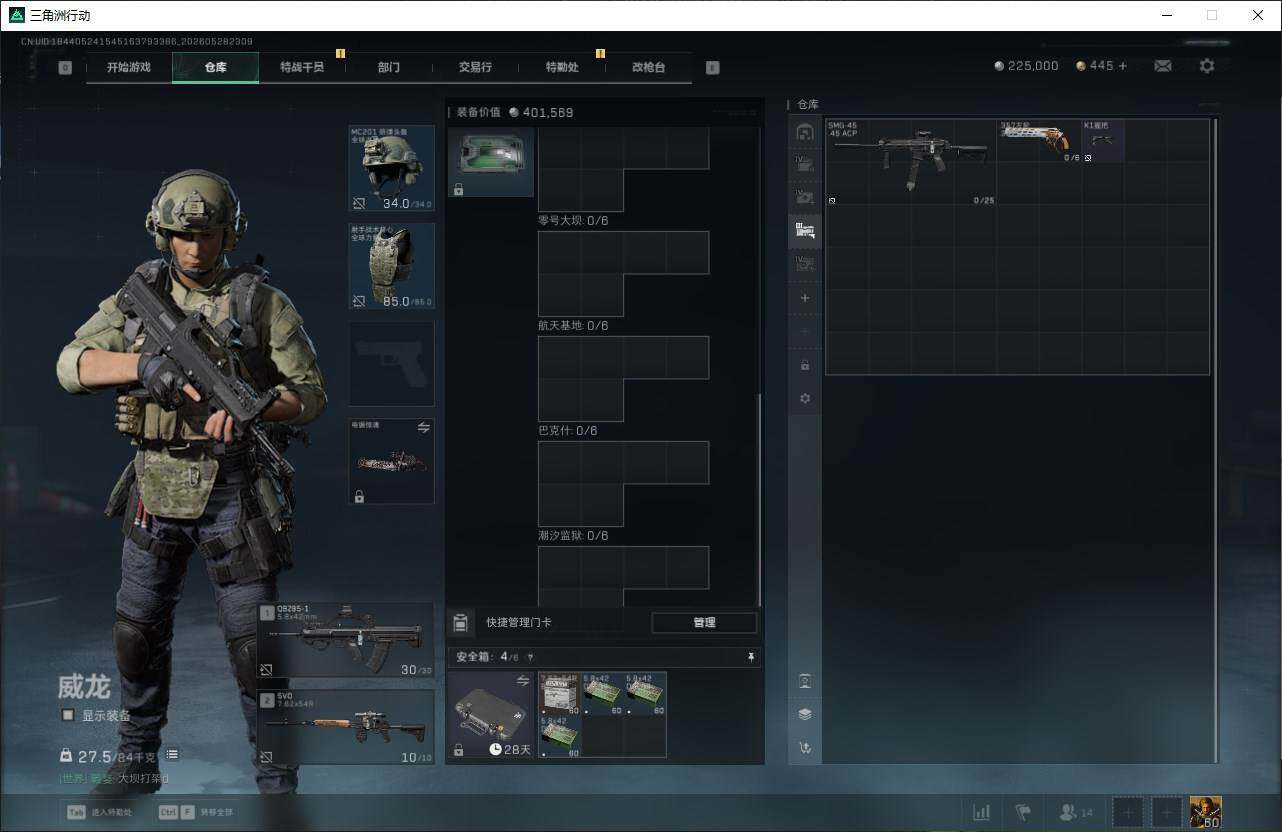
Task: Click the Ctrl F 转移全部 shortcut
Action: tap(195, 812)
